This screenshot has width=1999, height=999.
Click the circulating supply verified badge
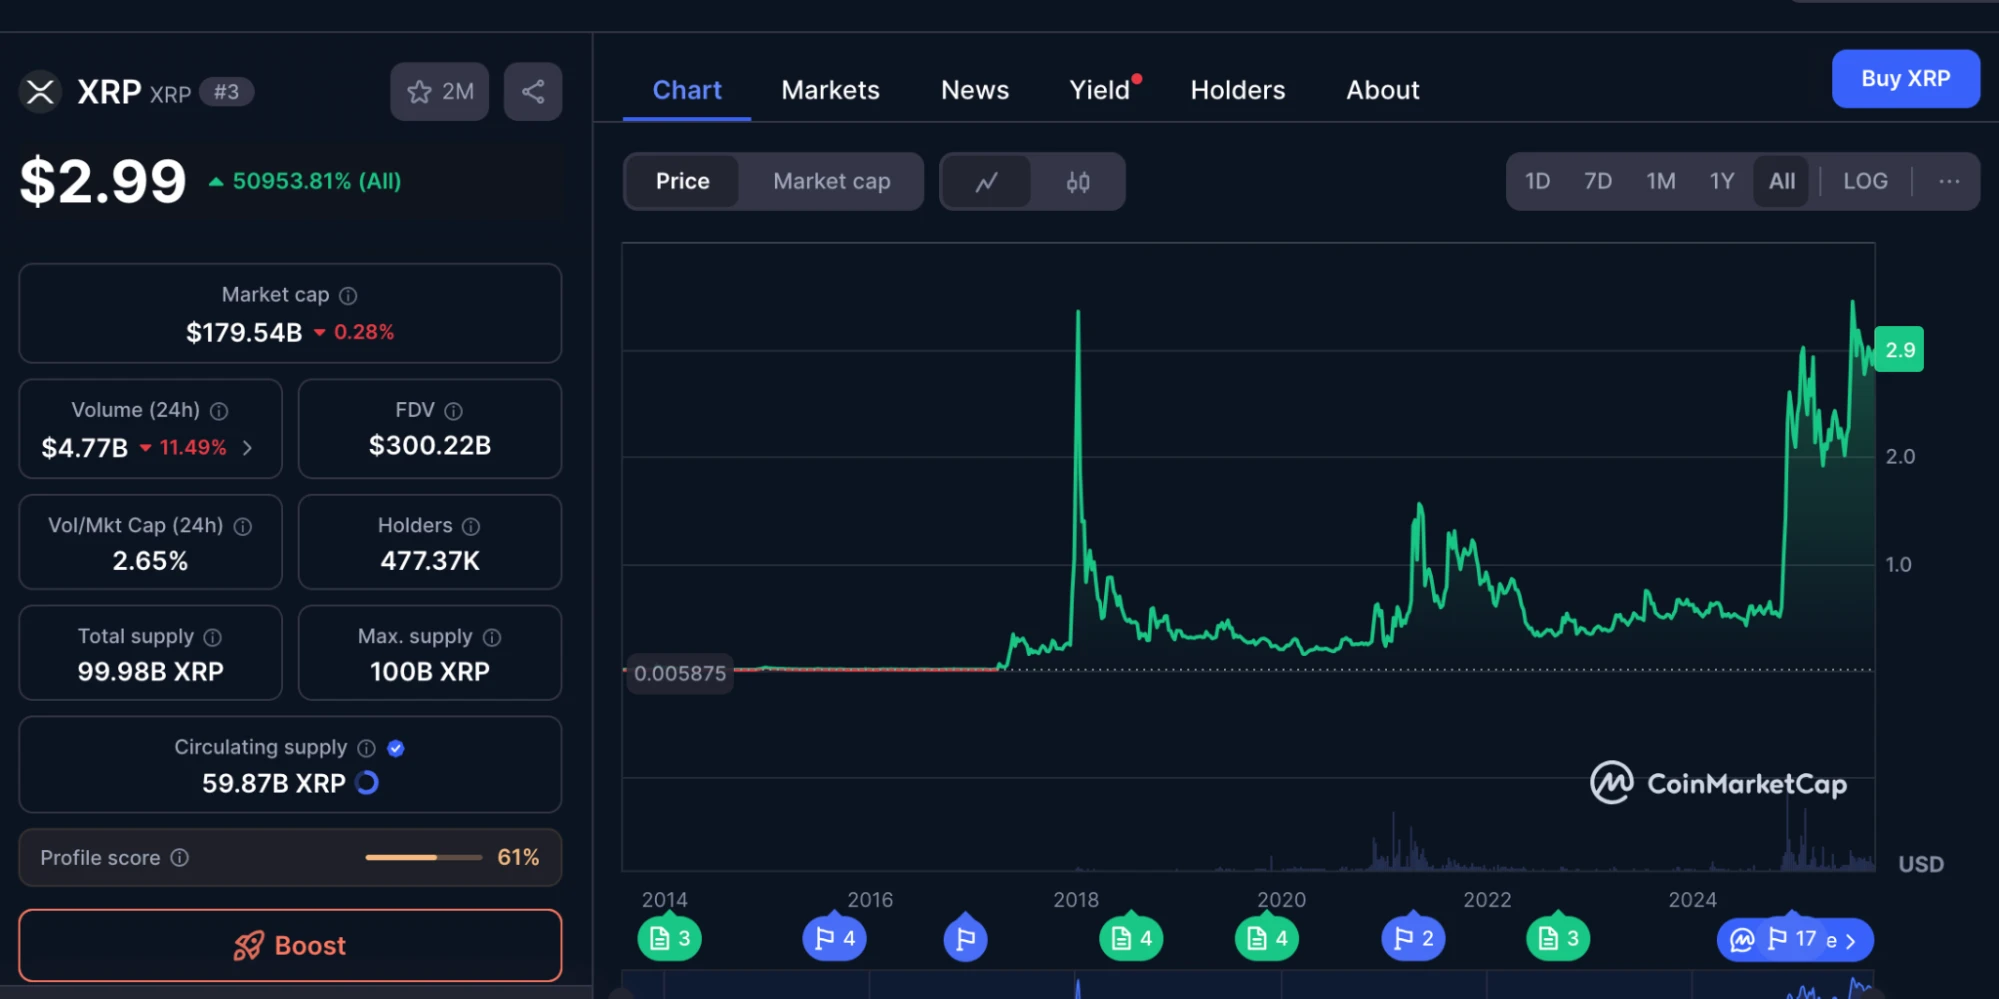396,748
